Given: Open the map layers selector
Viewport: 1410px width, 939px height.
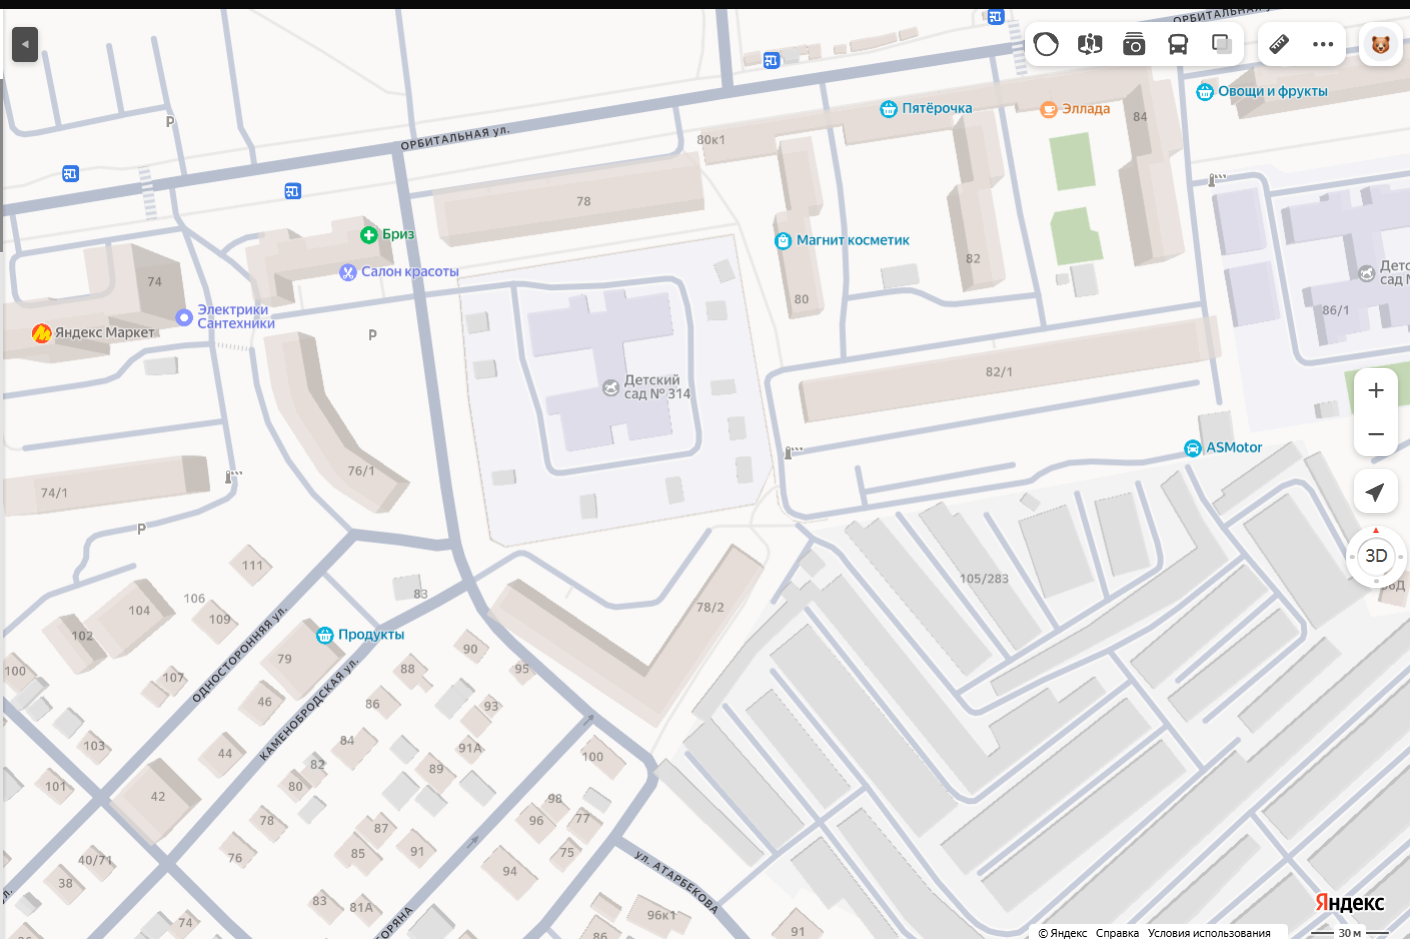Looking at the screenshot, I should (1221, 44).
